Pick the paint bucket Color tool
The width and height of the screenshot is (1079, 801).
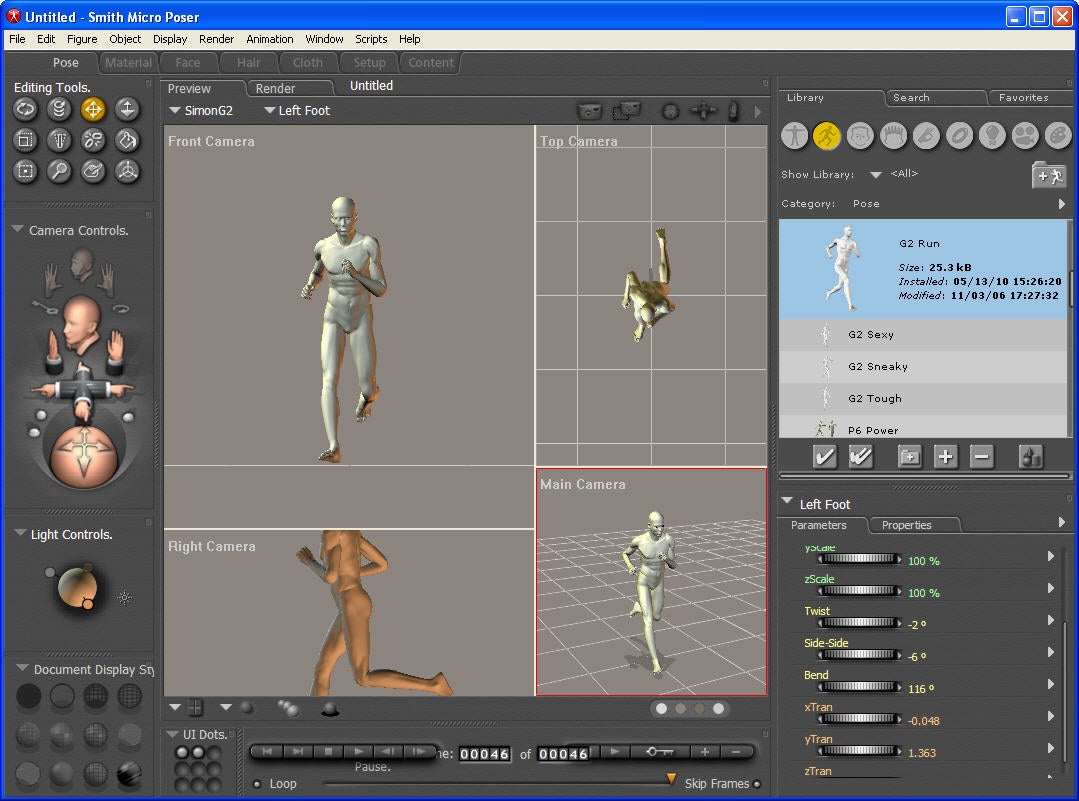127,140
